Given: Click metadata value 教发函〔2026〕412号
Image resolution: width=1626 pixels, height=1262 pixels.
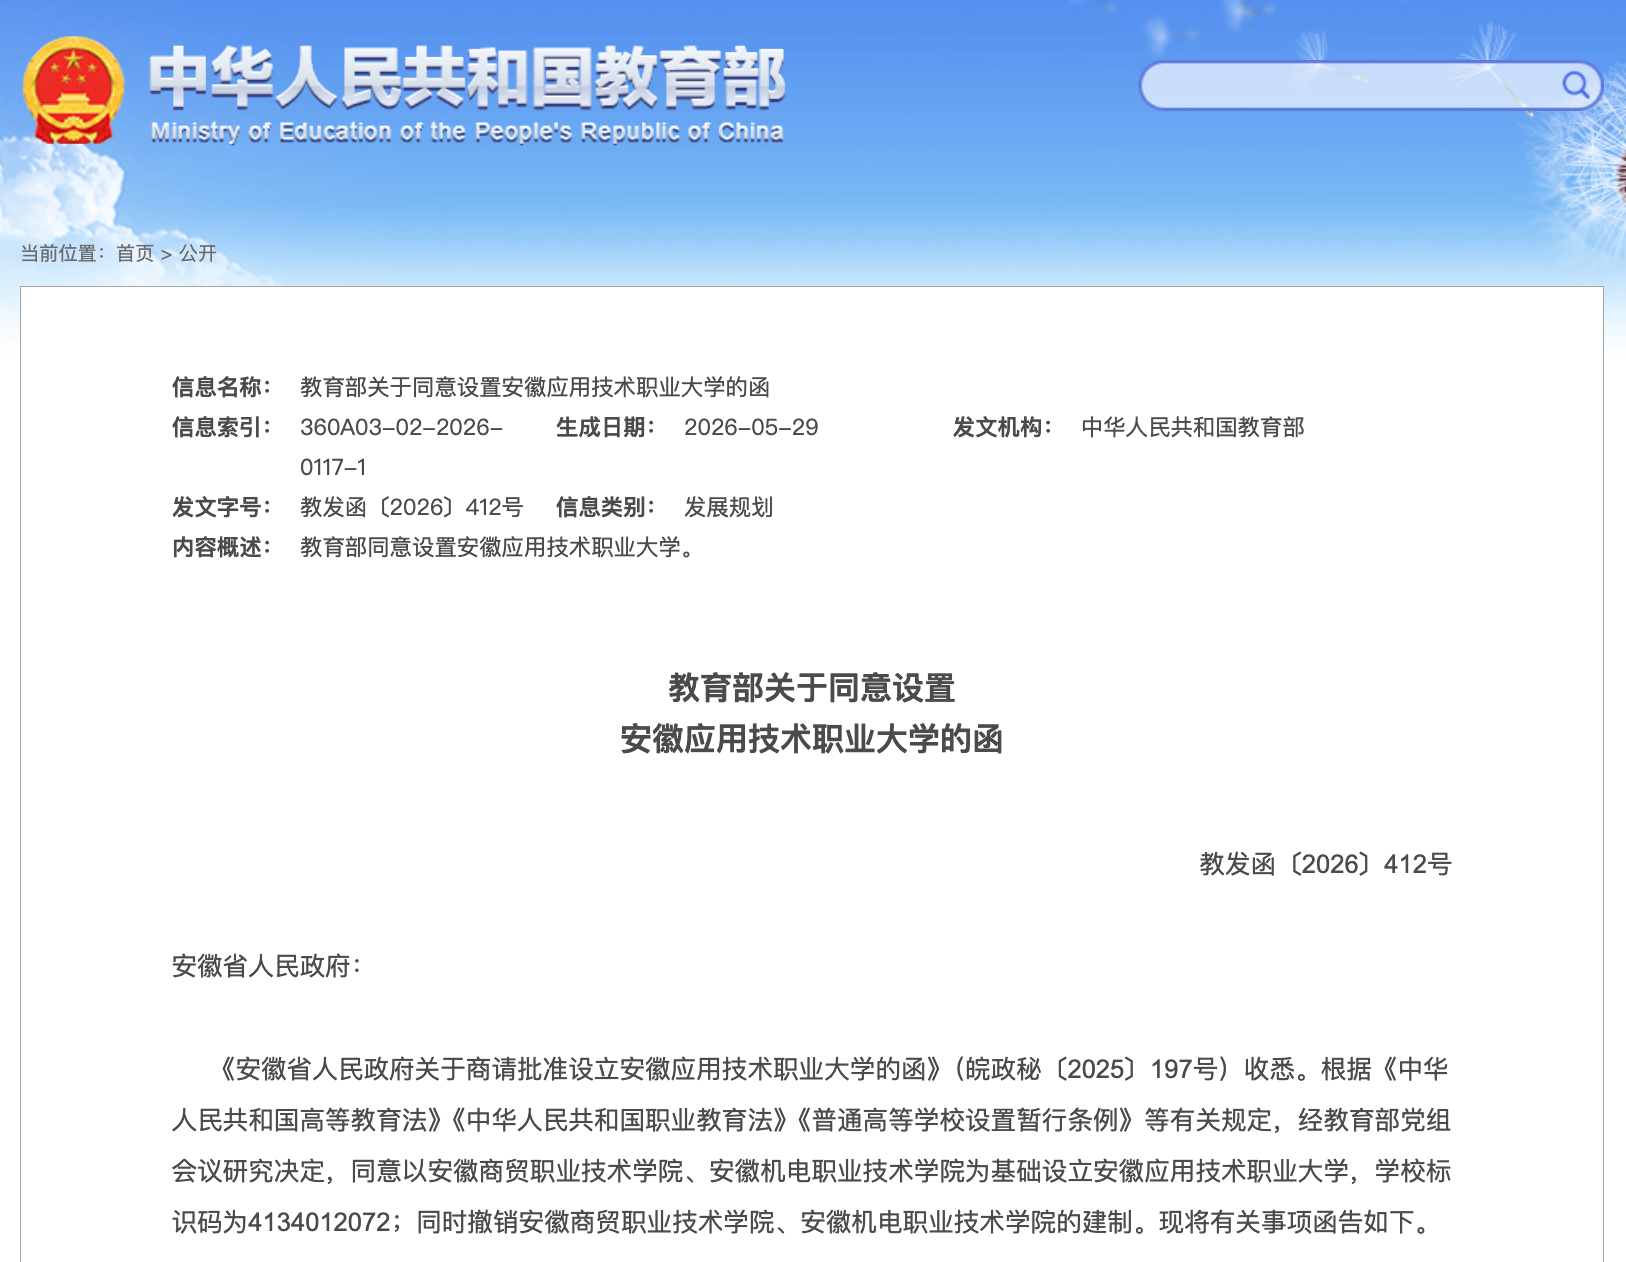Looking at the screenshot, I should pyautogui.click(x=411, y=507).
